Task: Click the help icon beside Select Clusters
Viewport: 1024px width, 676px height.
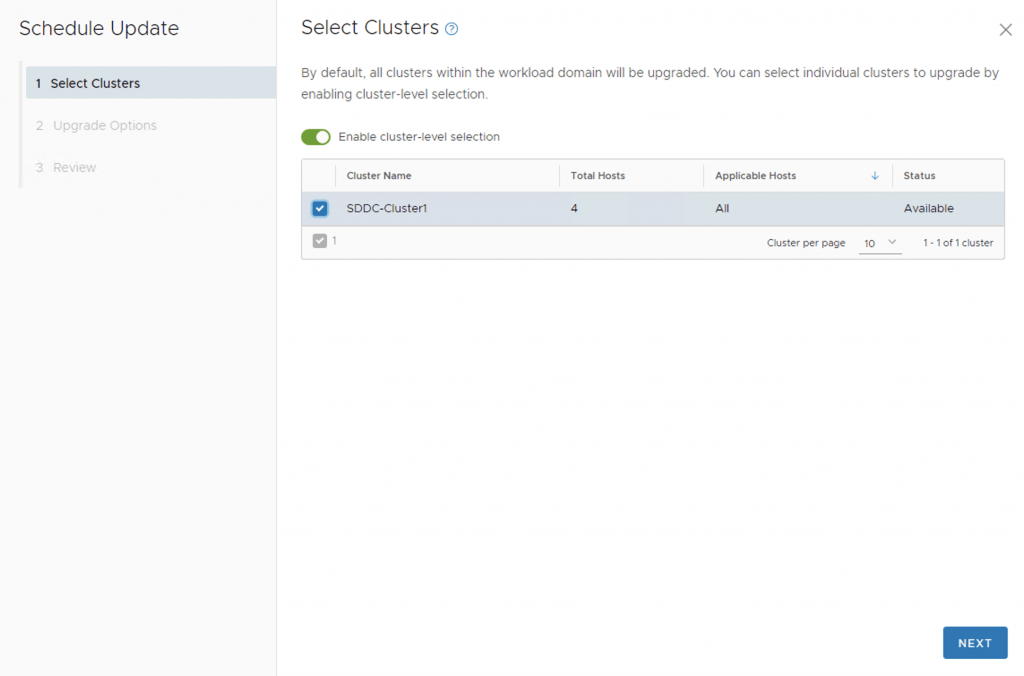Action: (x=452, y=29)
